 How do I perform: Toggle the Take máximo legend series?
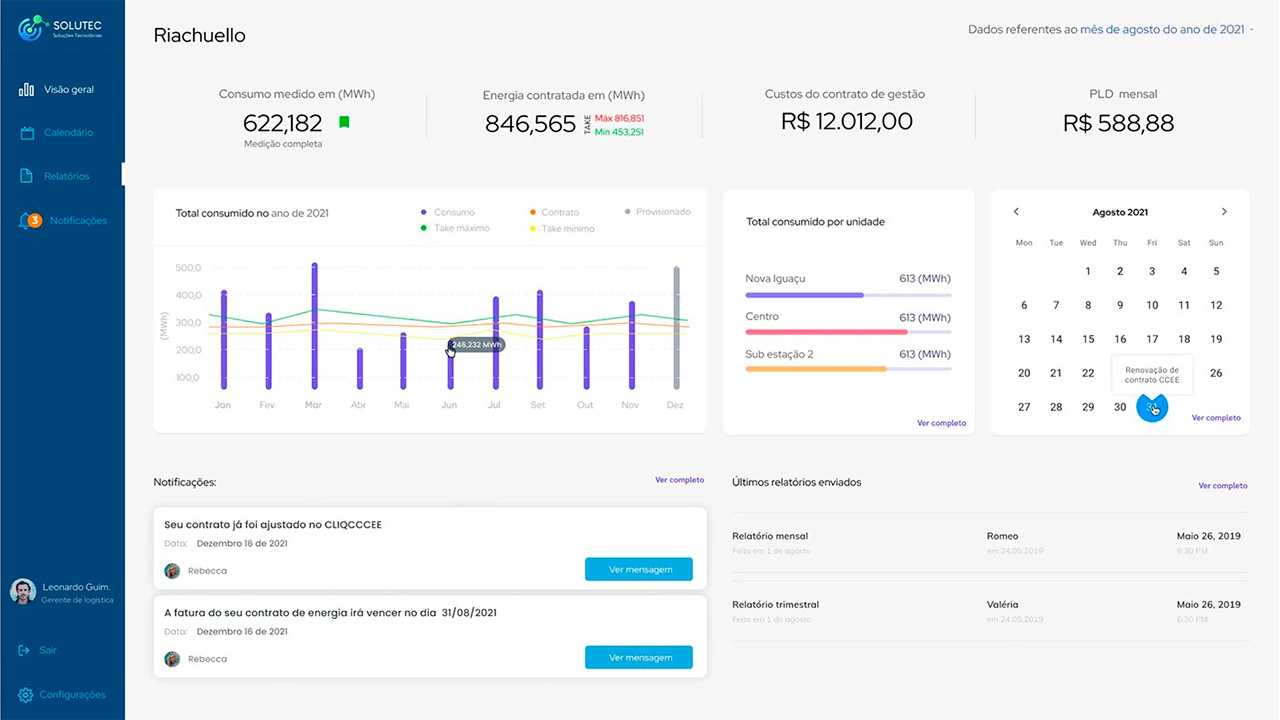[455, 228]
